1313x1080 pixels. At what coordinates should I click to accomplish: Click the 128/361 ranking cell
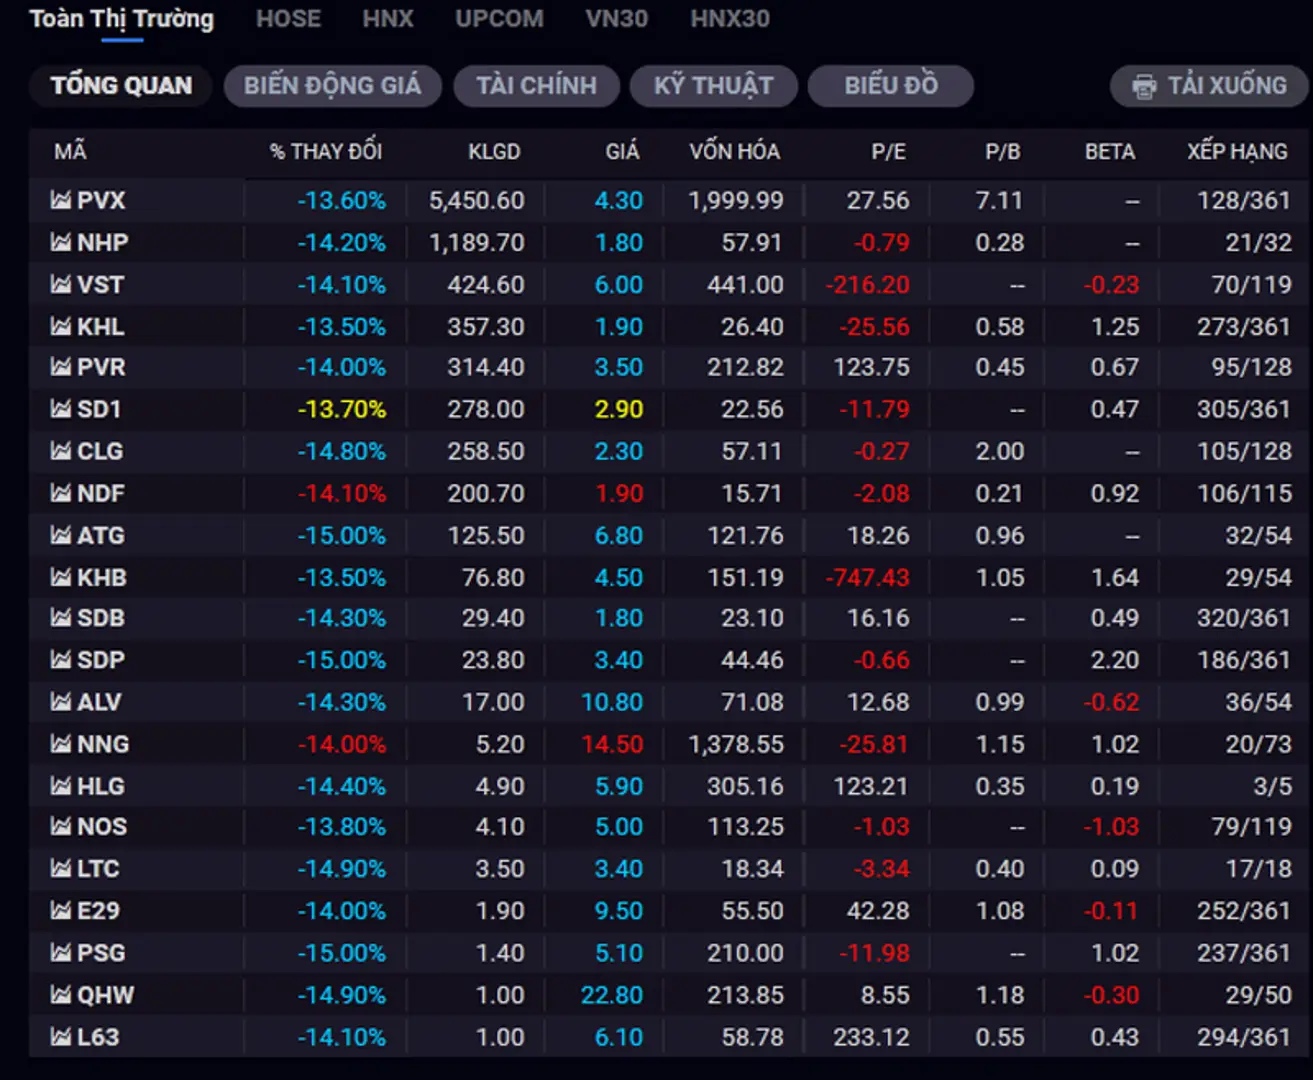pos(1244,201)
